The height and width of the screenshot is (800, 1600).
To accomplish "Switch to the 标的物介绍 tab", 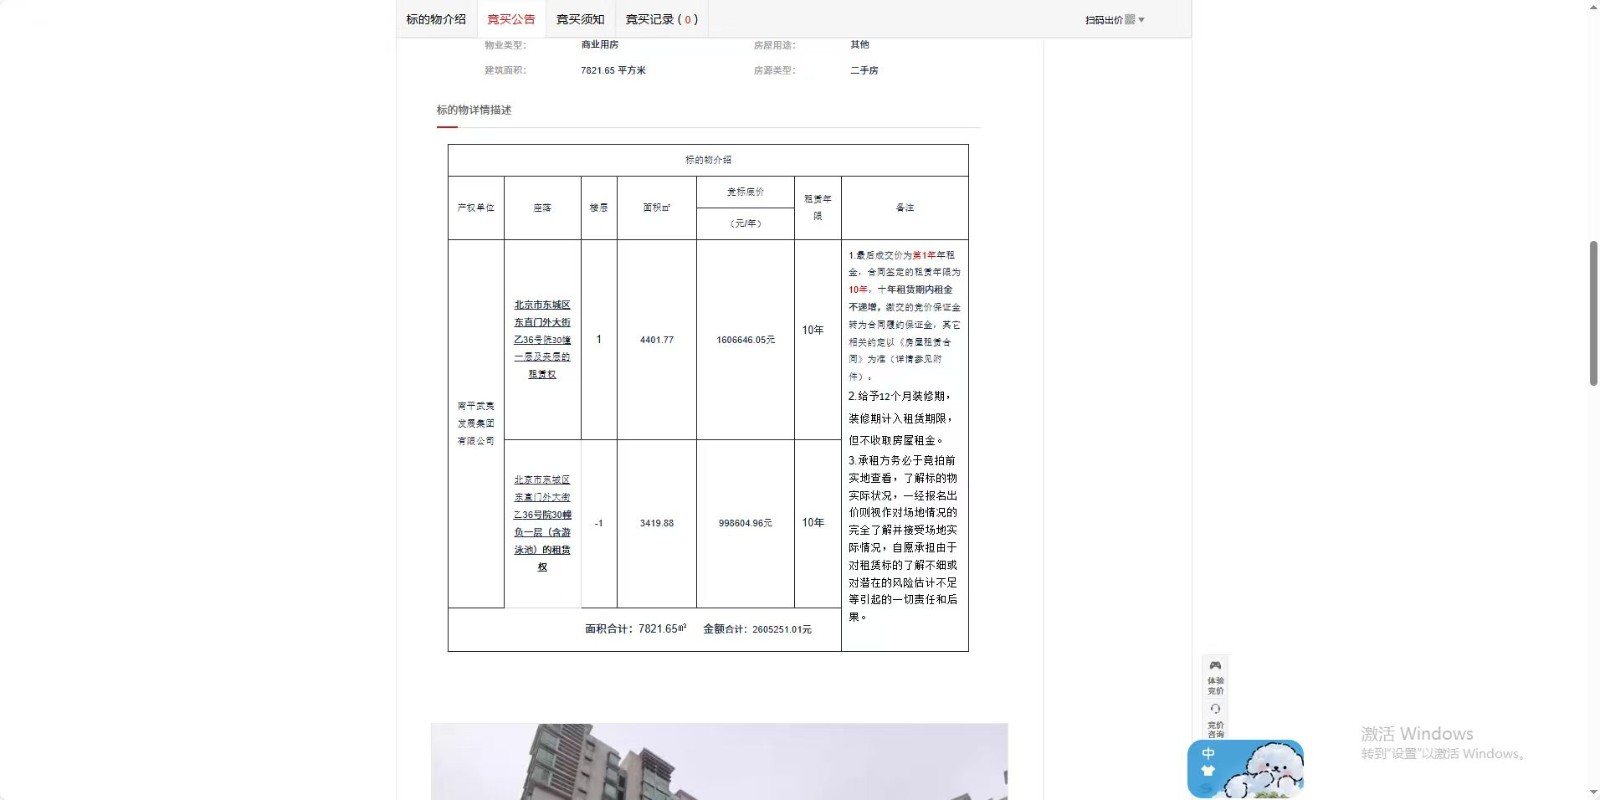I will pyautogui.click(x=436, y=19).
